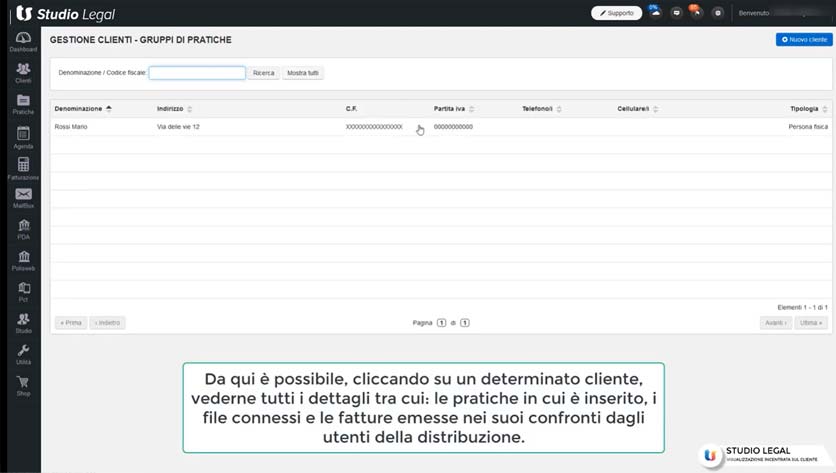The image size is (836, 473).
Task: Sort by Partita iva column
Action: (454, 109)
